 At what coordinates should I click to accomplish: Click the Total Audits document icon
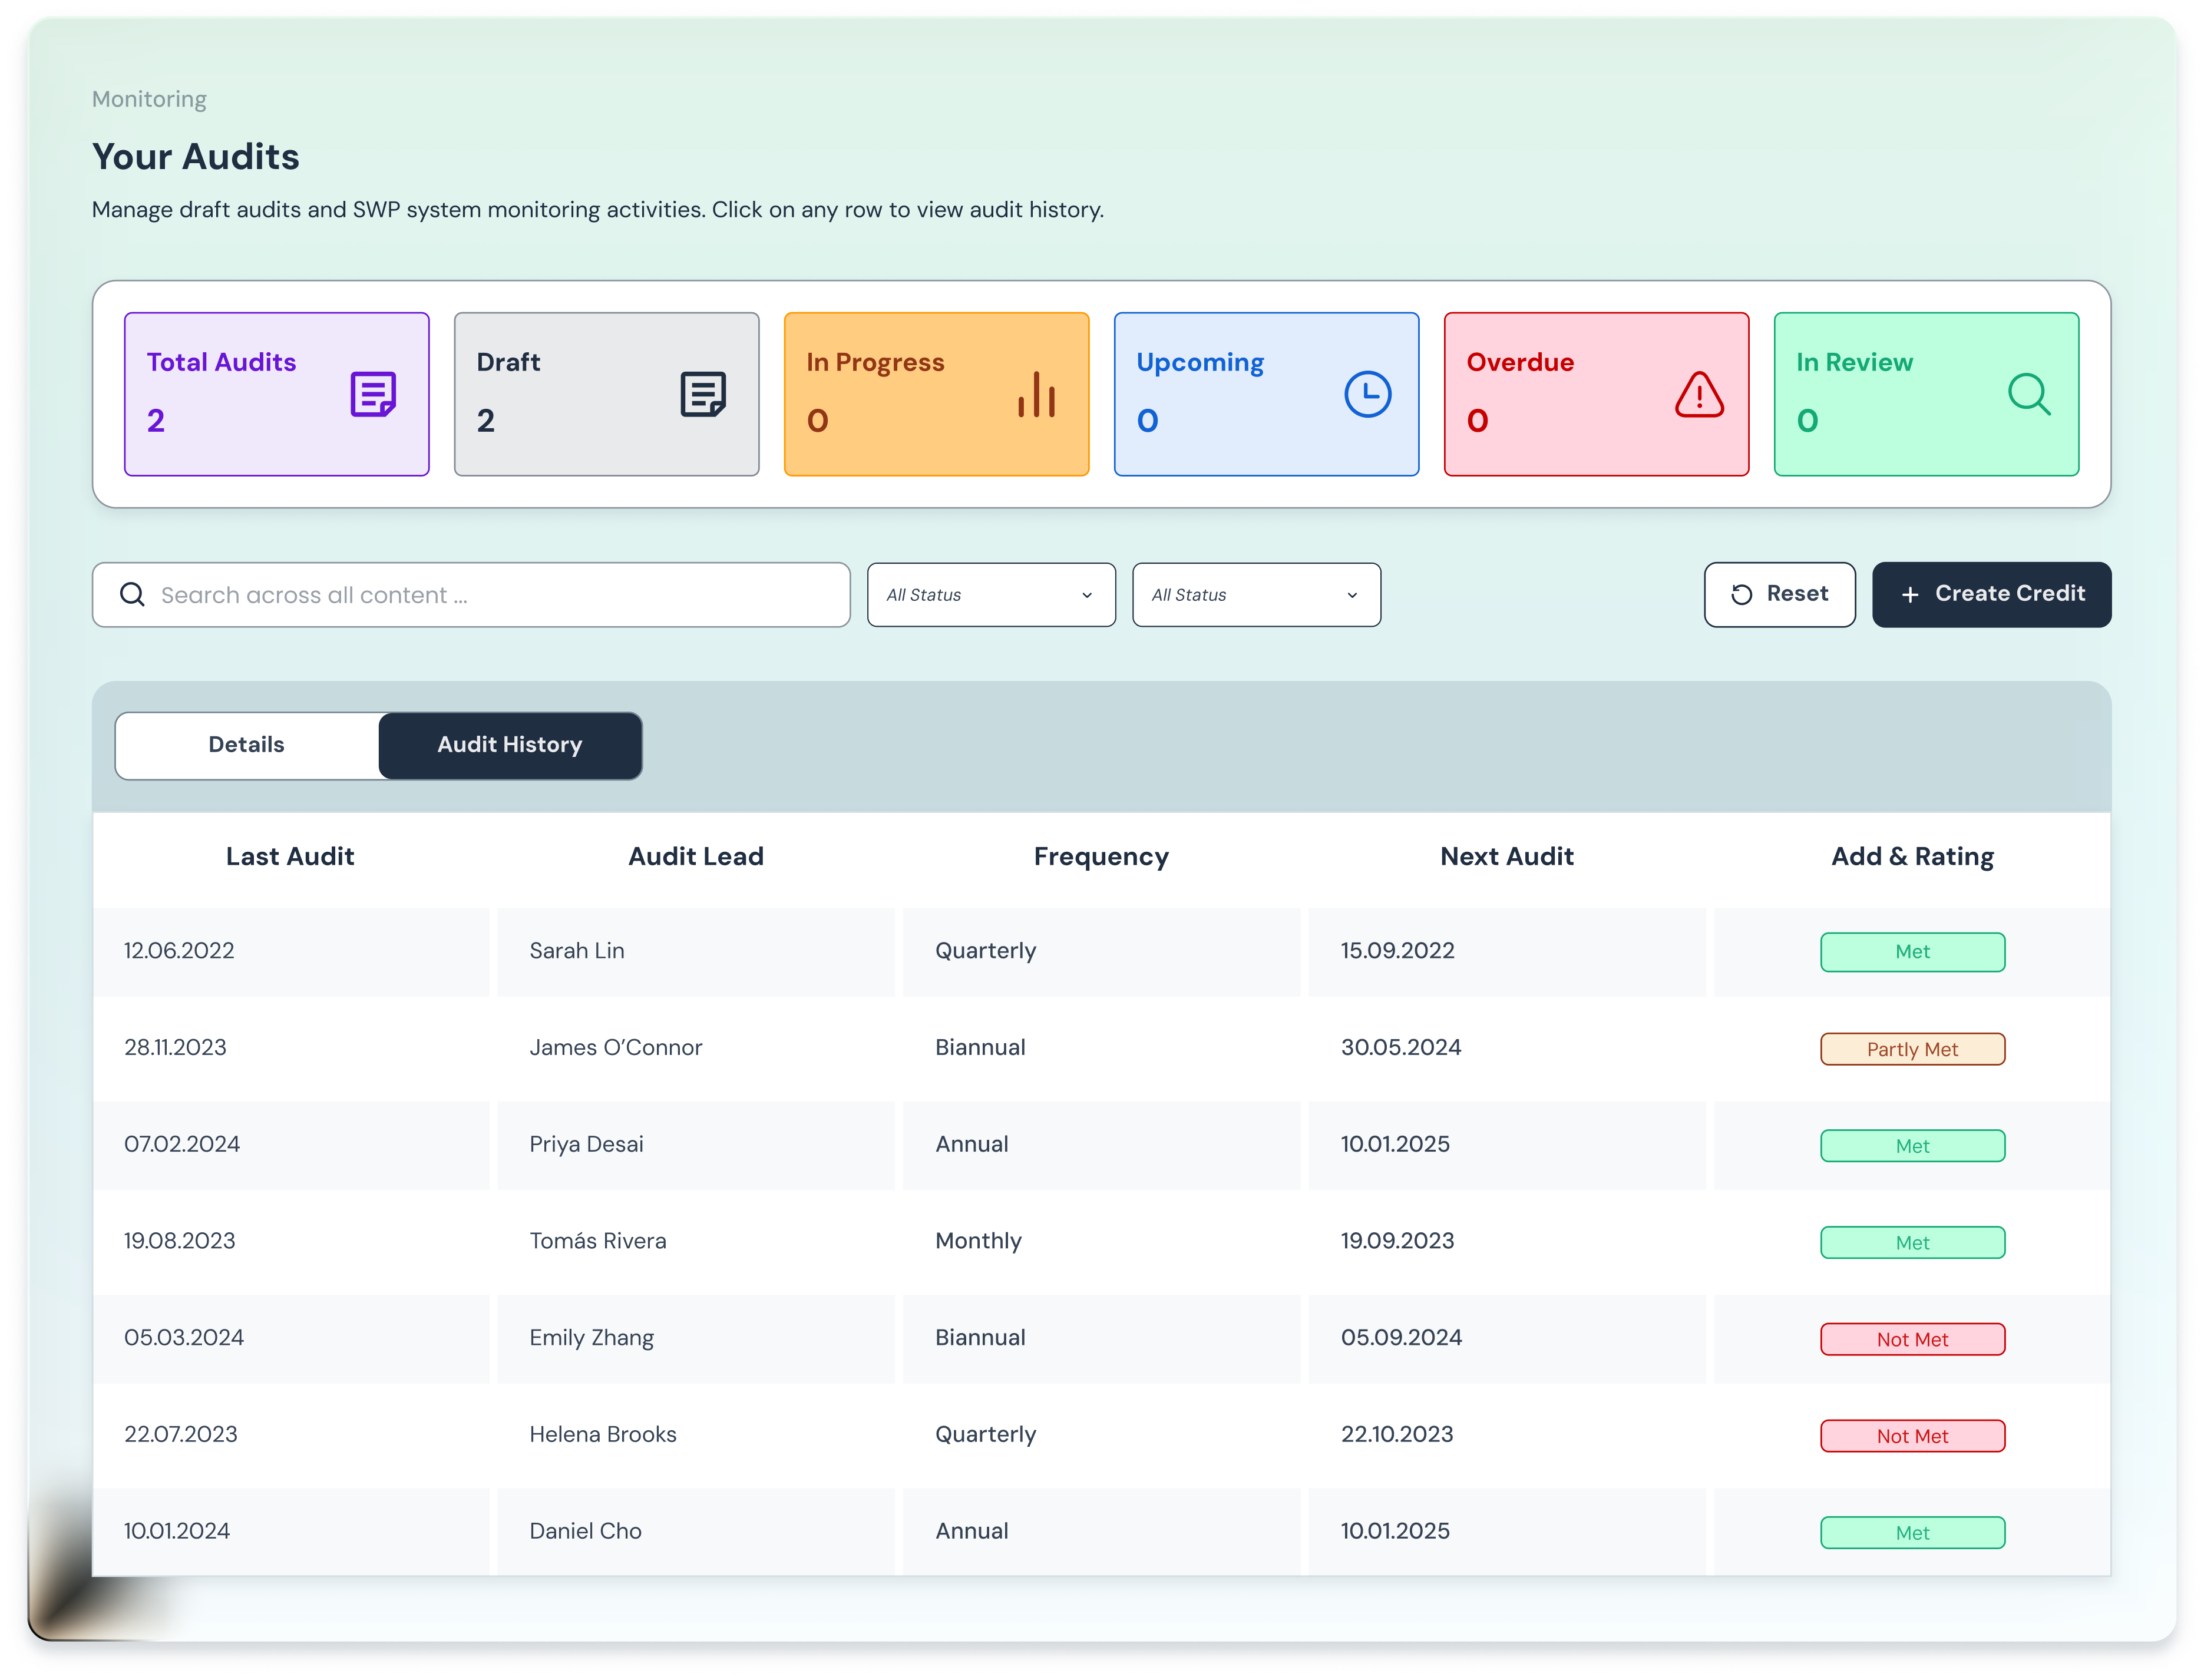click(373, 394)
